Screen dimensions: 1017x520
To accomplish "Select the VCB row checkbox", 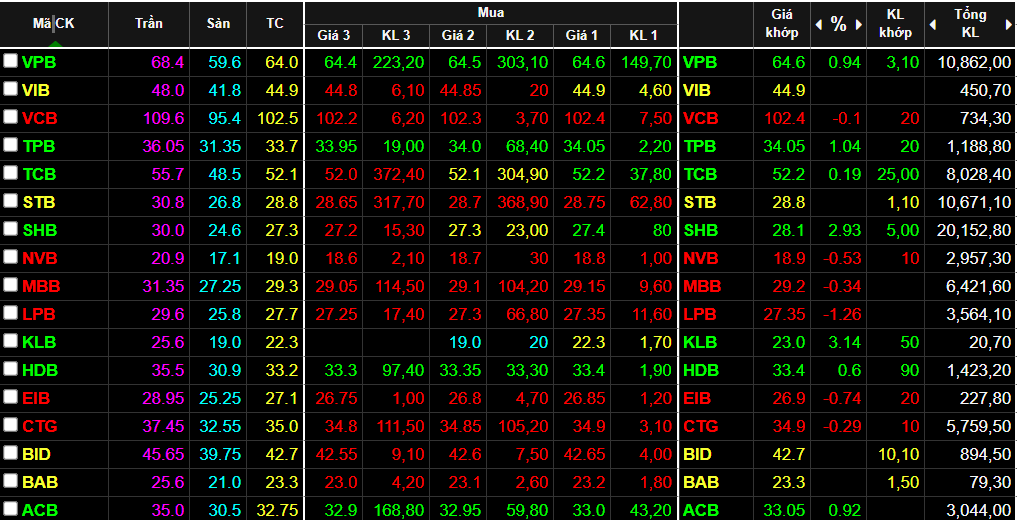I will click(10, 118).
